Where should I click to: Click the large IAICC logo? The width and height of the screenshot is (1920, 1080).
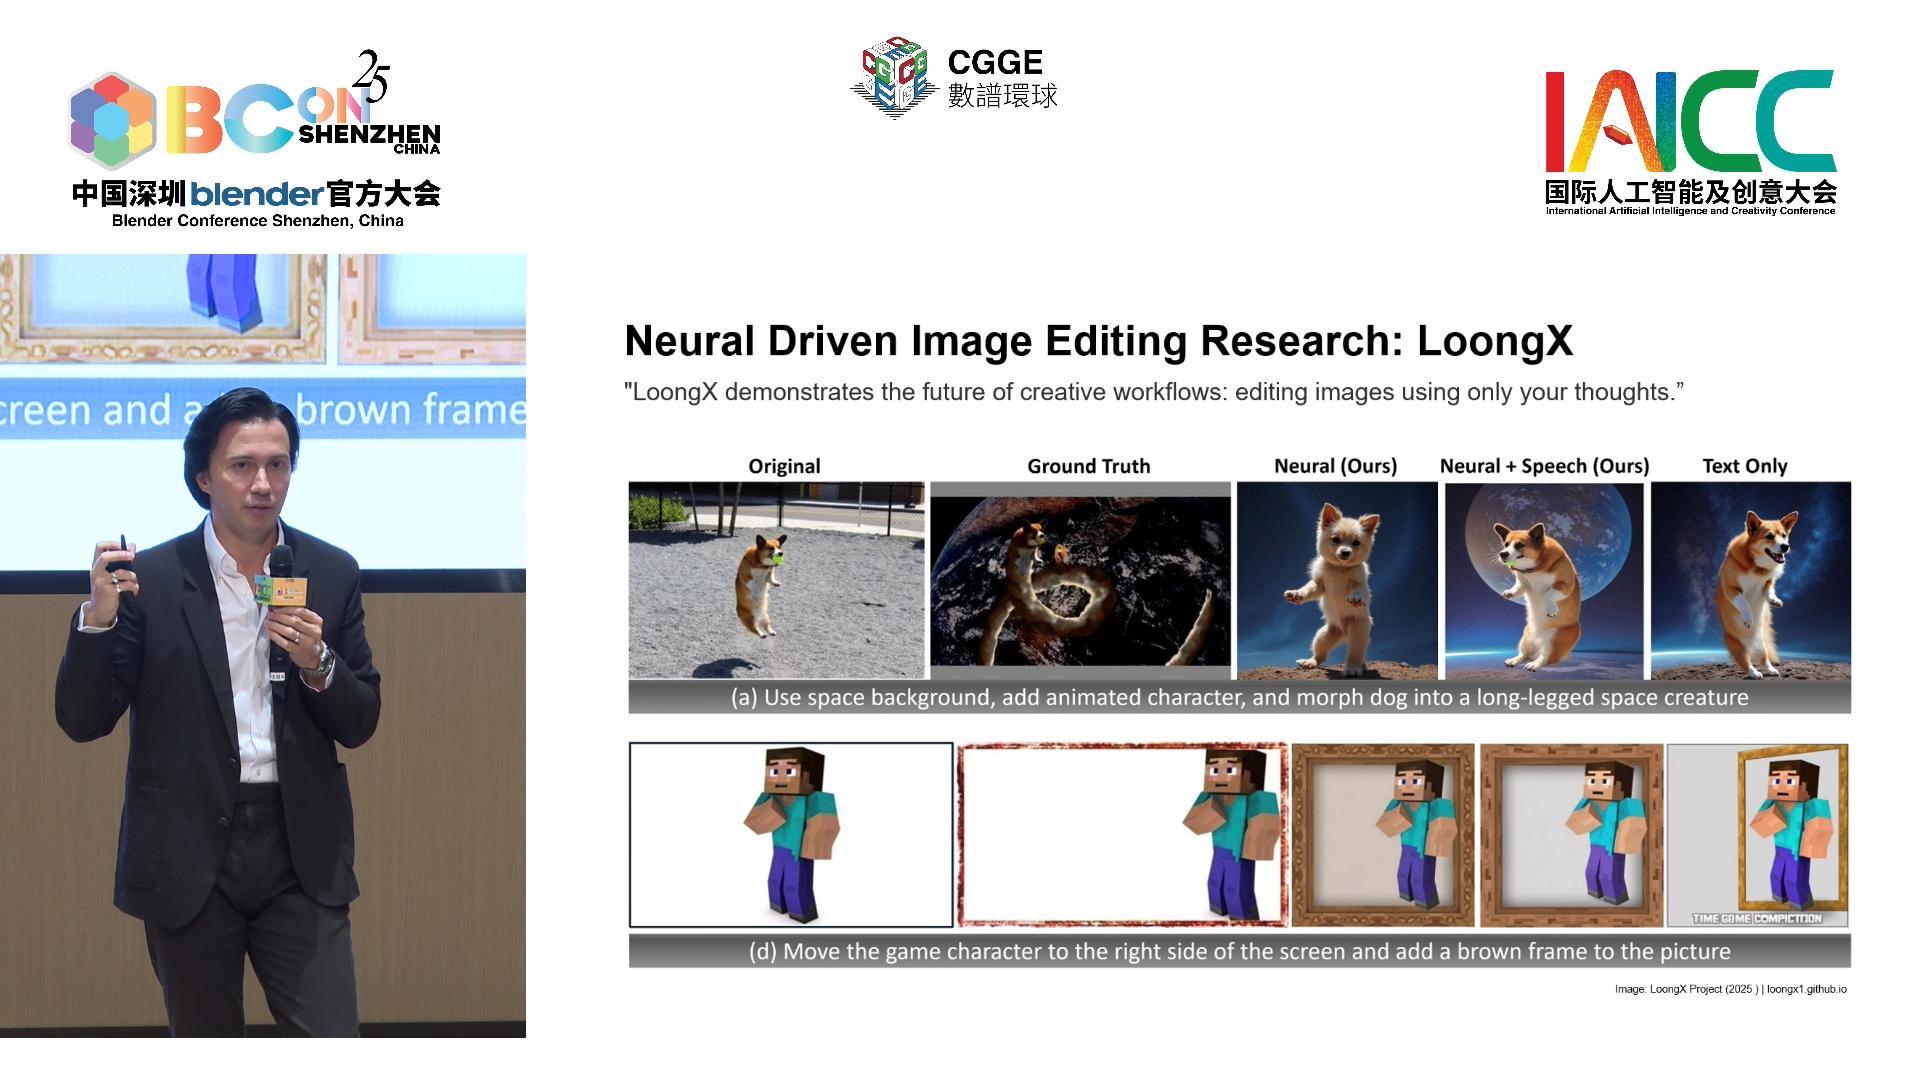pos(1690,121)
